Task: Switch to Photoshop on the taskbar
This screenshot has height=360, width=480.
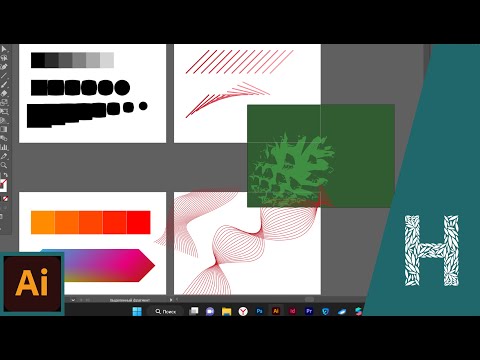Action: click(x=259, y=311)
